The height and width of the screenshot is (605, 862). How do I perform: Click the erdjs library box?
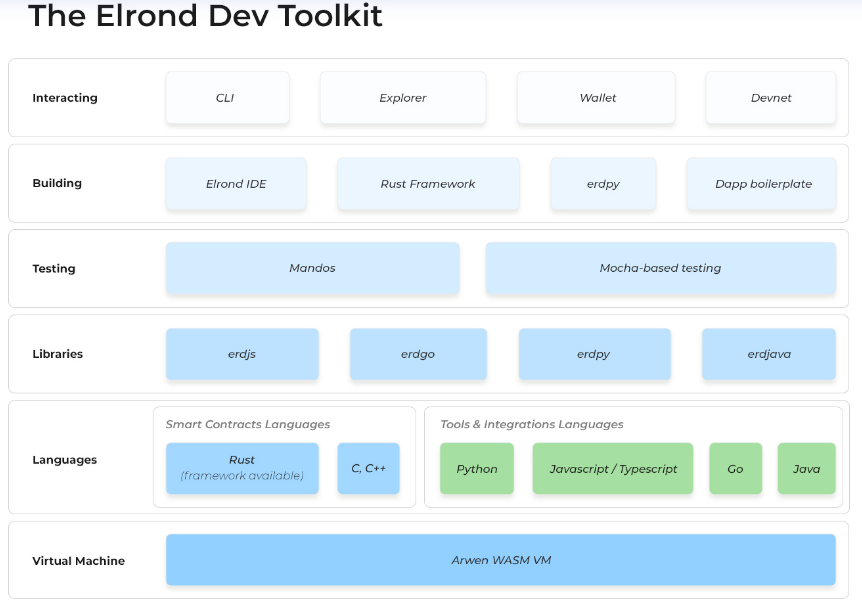pos(242,354)
